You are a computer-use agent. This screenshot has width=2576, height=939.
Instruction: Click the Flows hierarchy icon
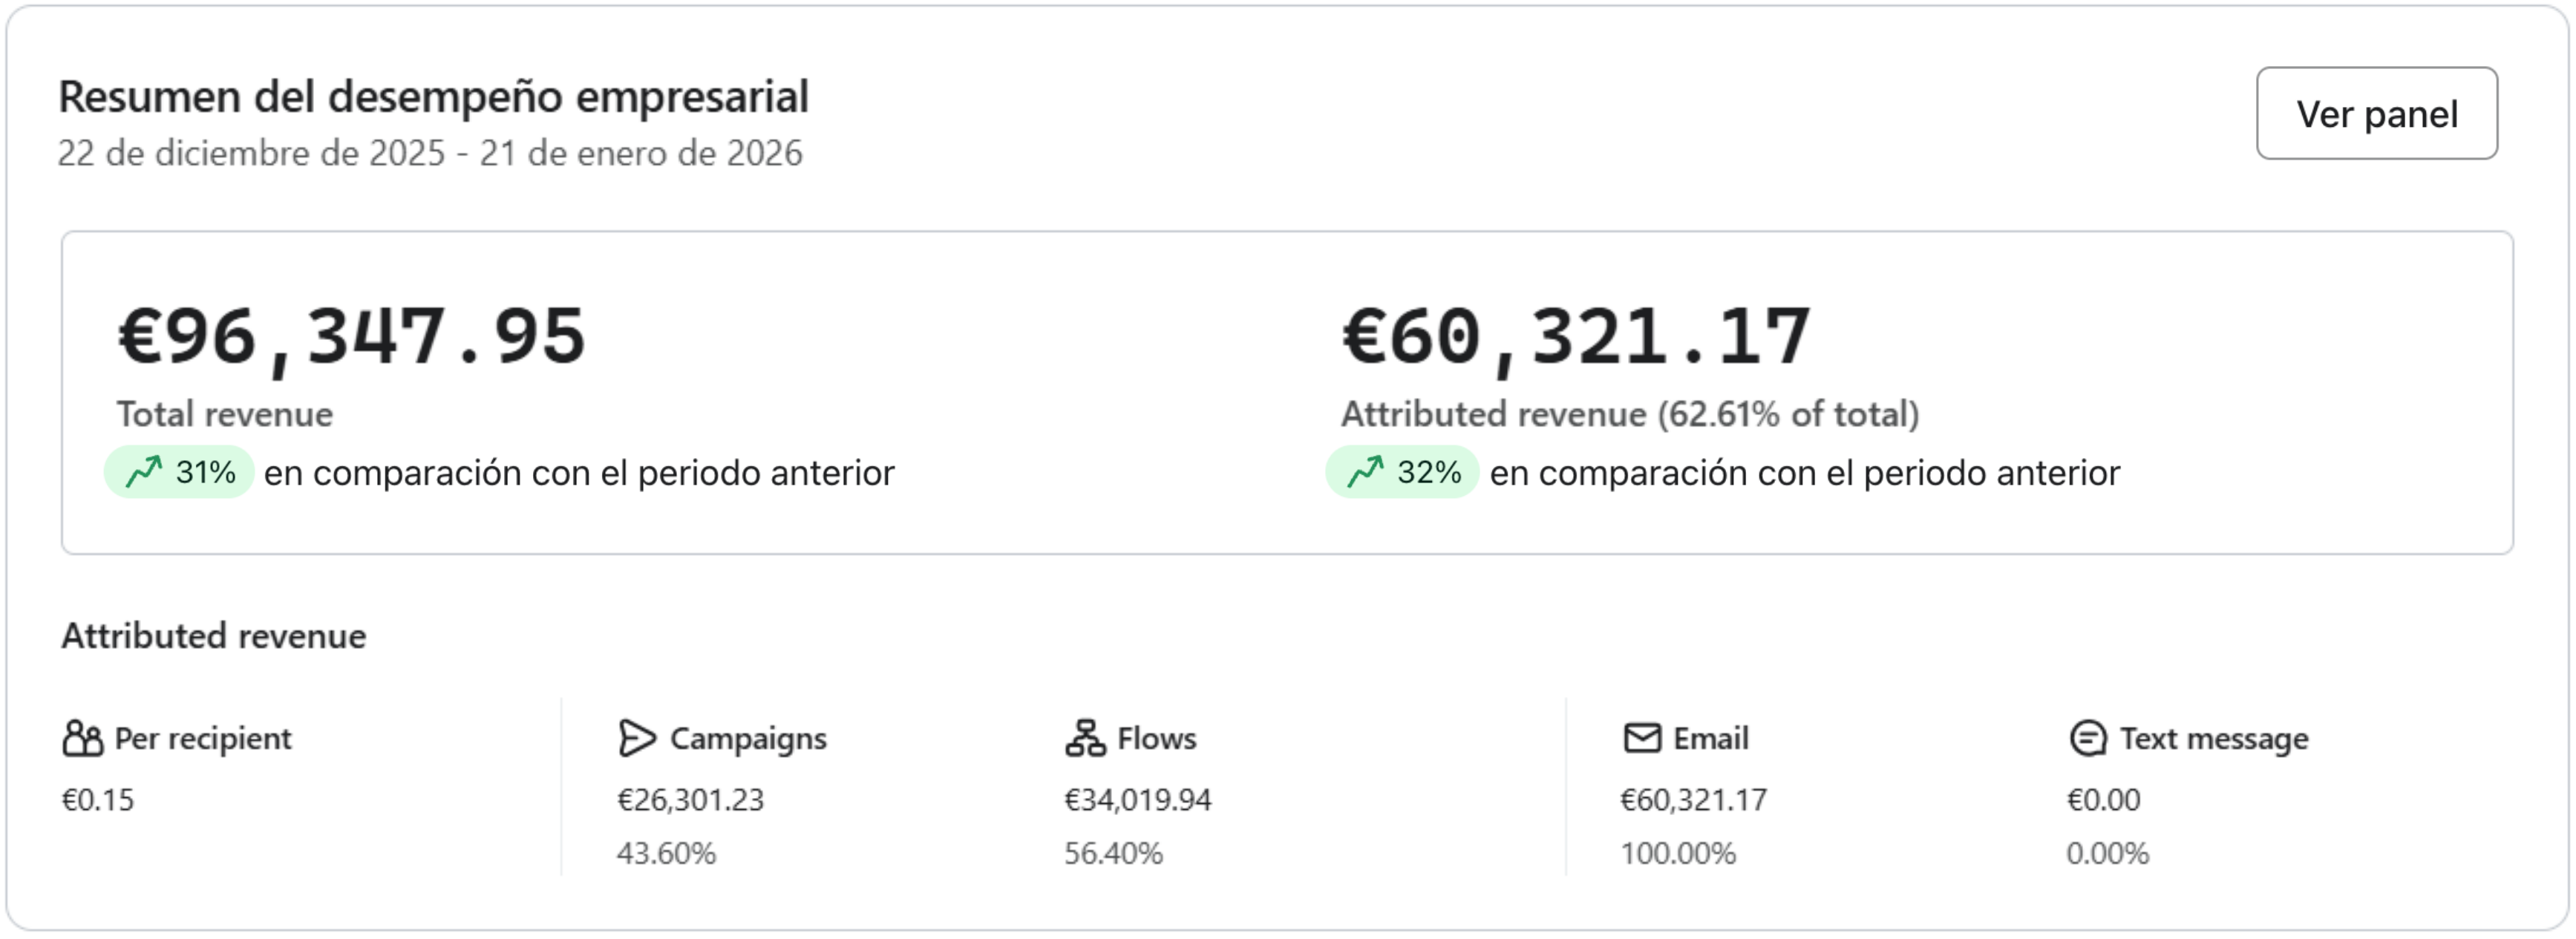tap(1085, 739)
